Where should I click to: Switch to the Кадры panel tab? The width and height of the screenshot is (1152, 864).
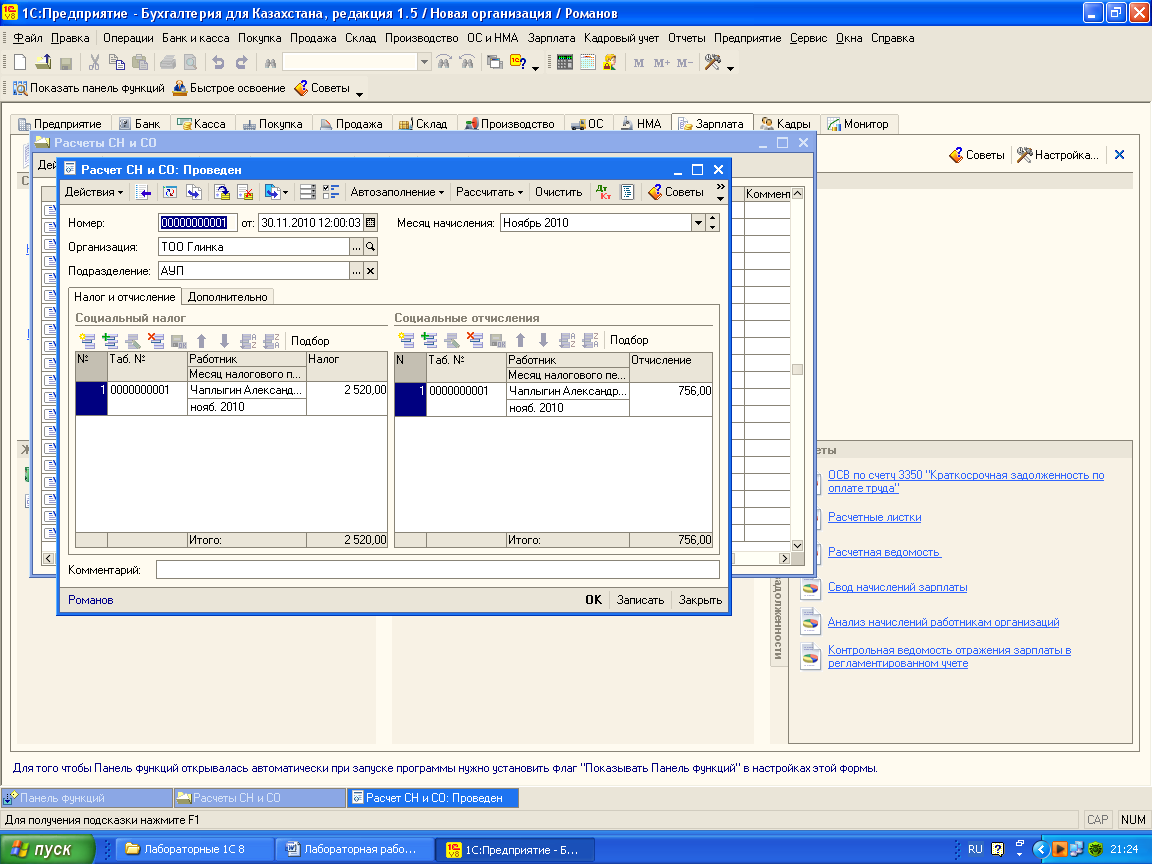click(x=785, y=124)
